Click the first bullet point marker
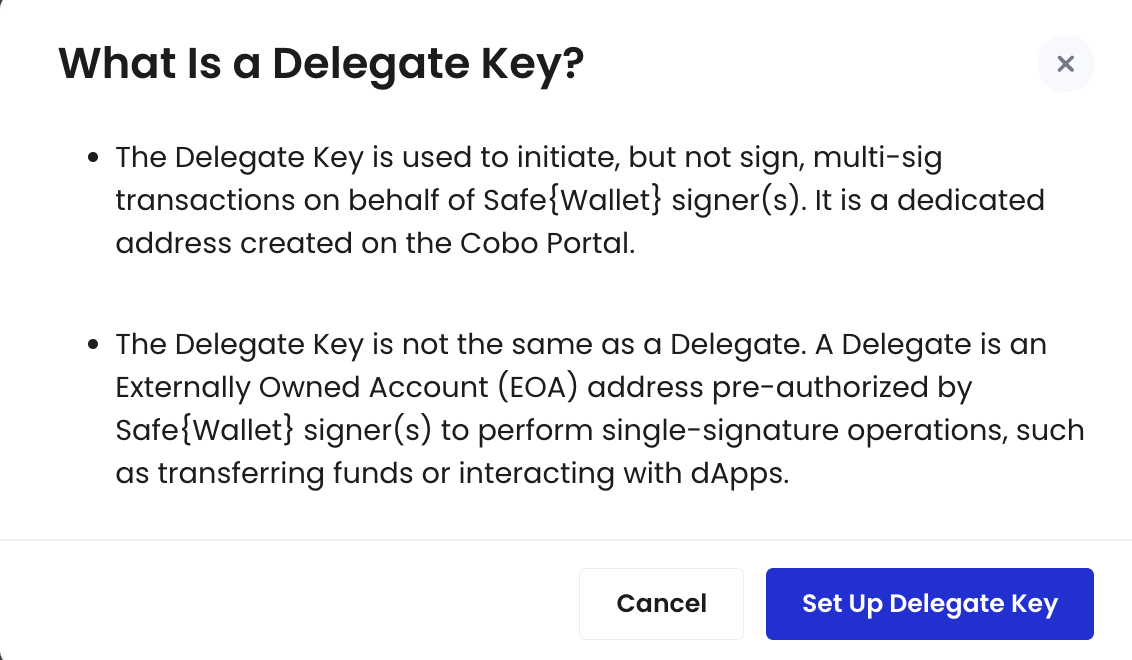This screenshot has height=660, width=1132. point(93,157)
